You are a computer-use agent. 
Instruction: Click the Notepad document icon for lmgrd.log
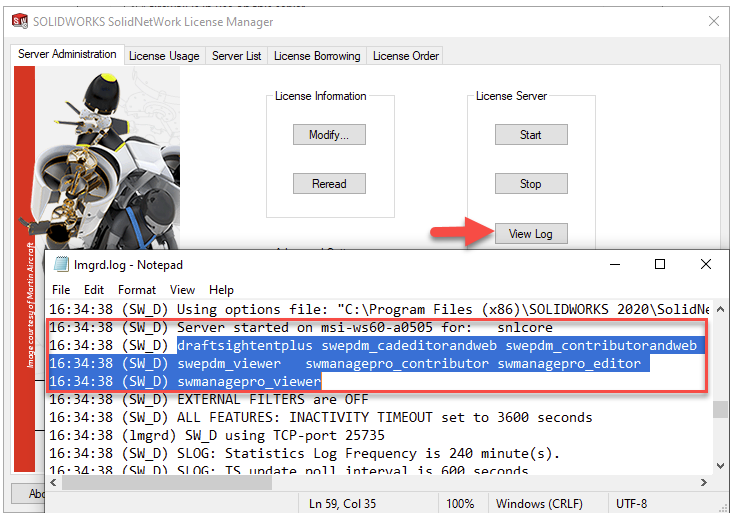pos(61,265)
